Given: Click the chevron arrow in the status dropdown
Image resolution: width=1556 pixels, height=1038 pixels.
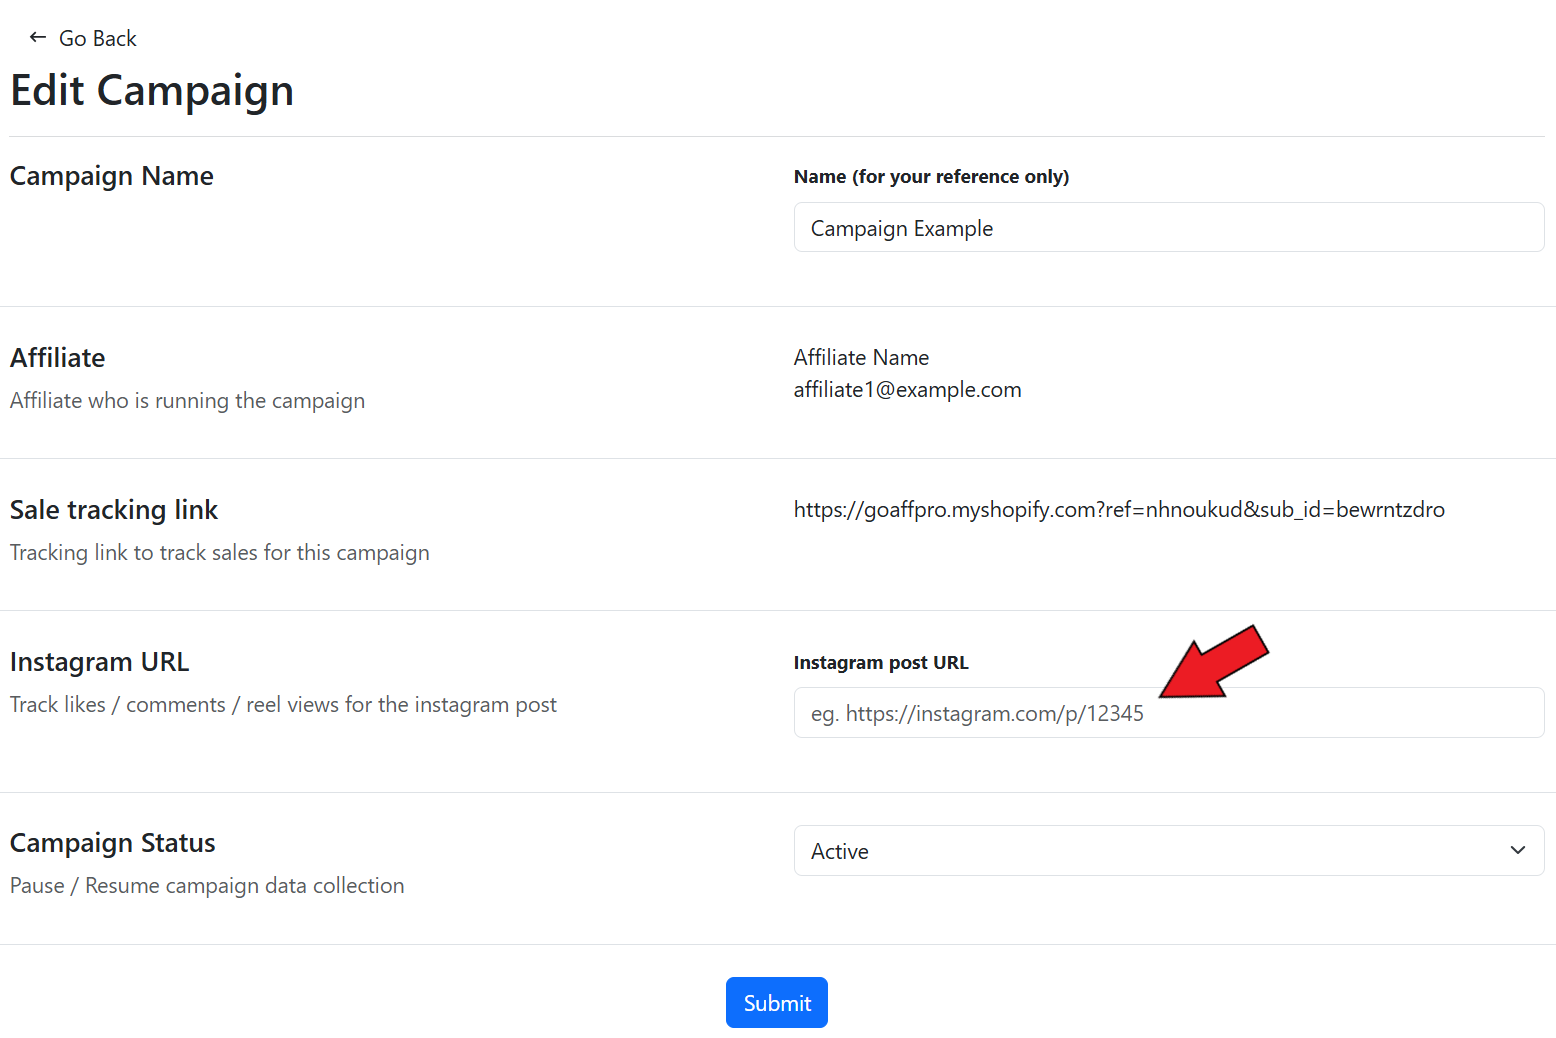Looking at the screenshot, I should (1517, 851).
